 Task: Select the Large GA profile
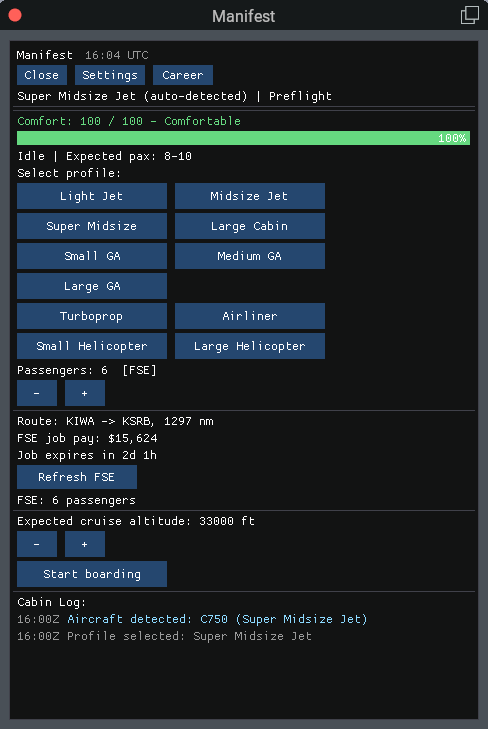92,286
